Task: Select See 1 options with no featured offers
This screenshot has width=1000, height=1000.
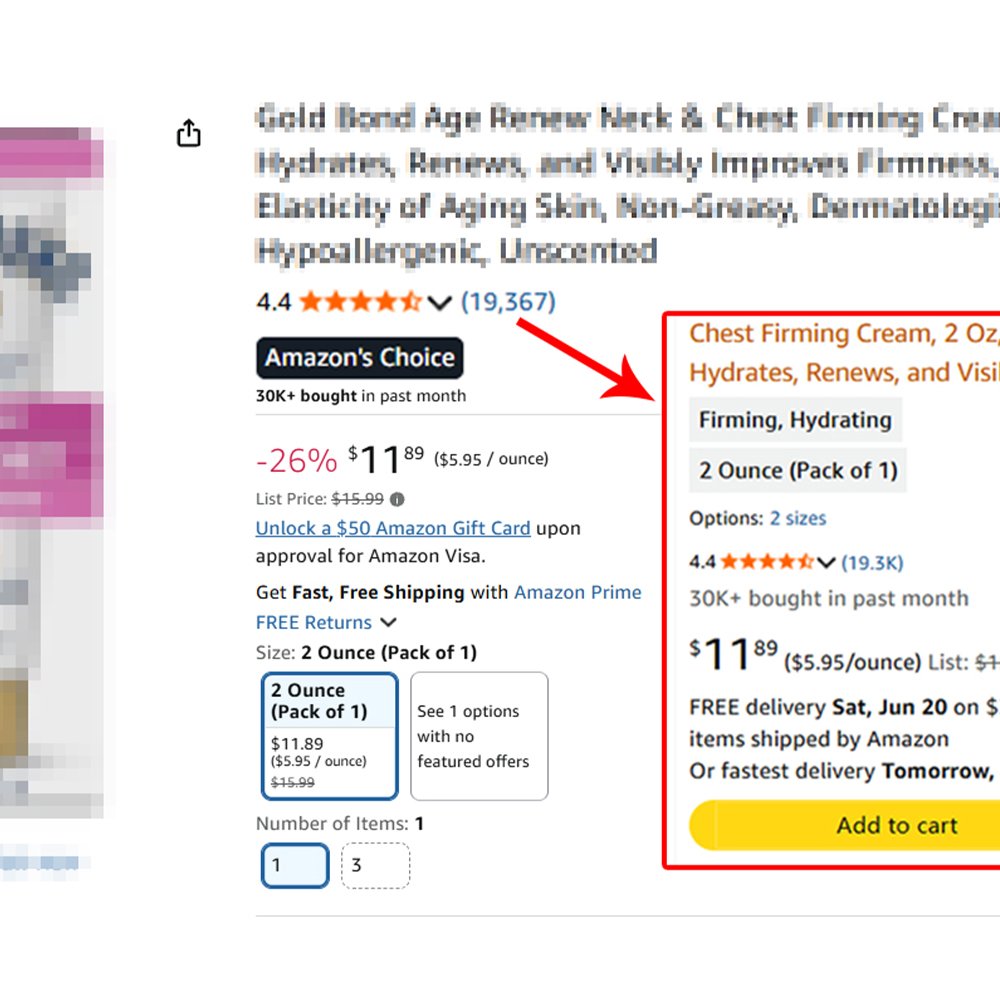Action: (479, 736)
